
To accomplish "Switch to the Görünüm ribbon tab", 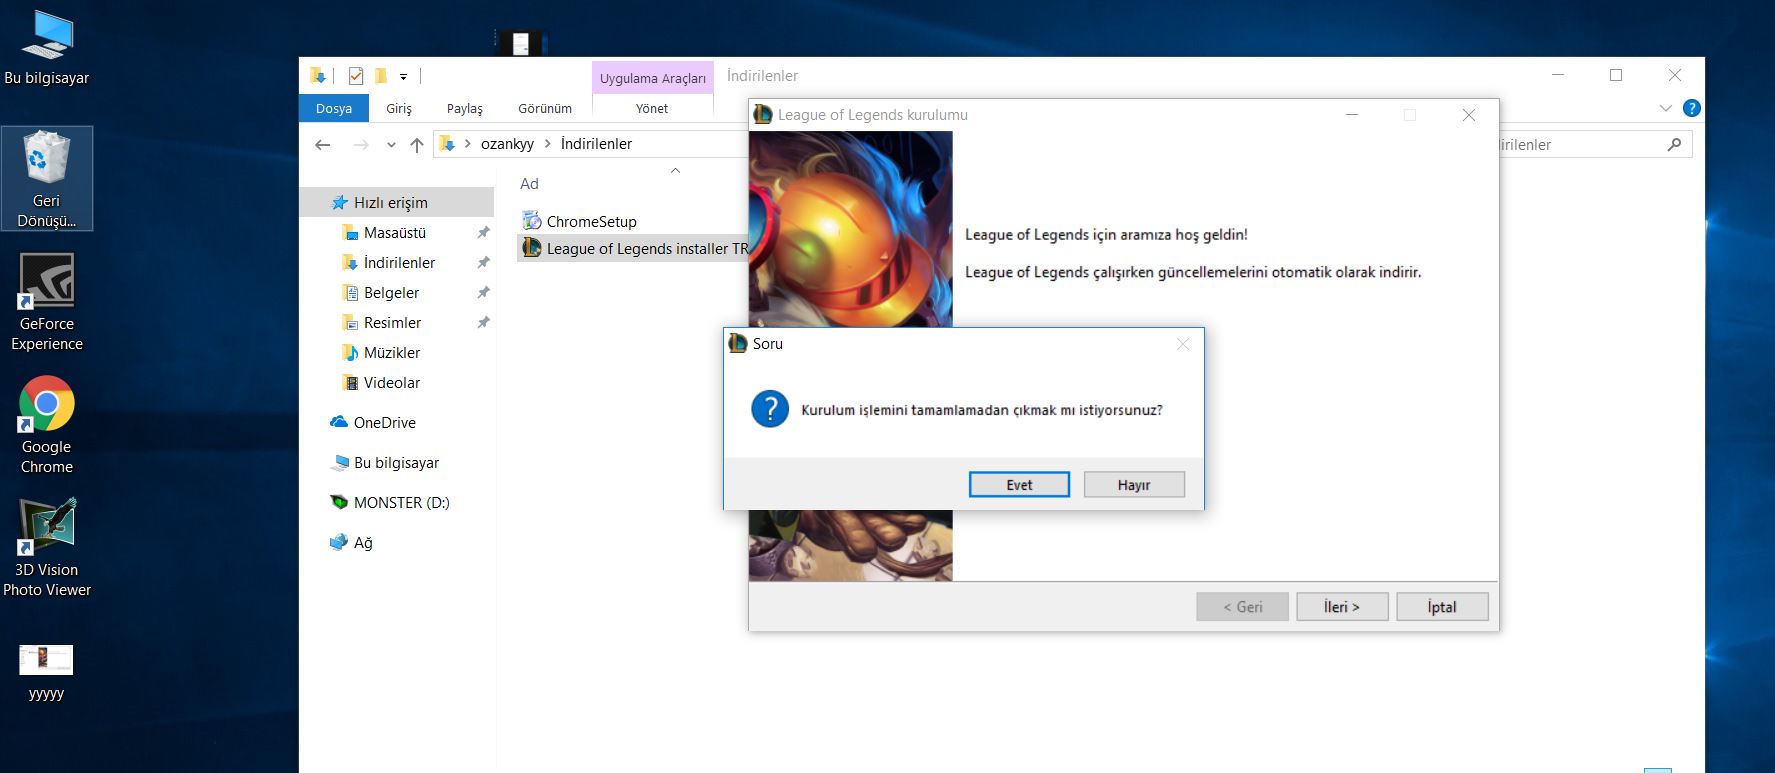I will [x=545, y=108].
